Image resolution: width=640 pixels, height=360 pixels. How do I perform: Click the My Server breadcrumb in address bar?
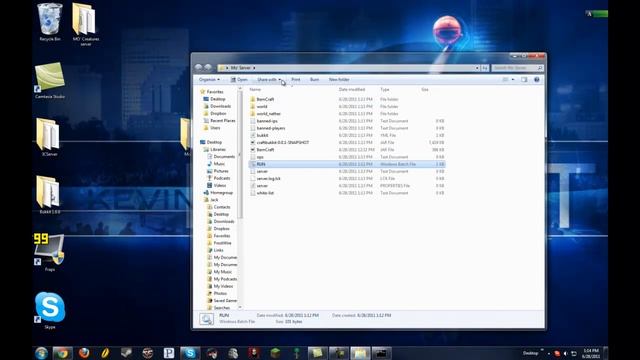pos(240,68)
